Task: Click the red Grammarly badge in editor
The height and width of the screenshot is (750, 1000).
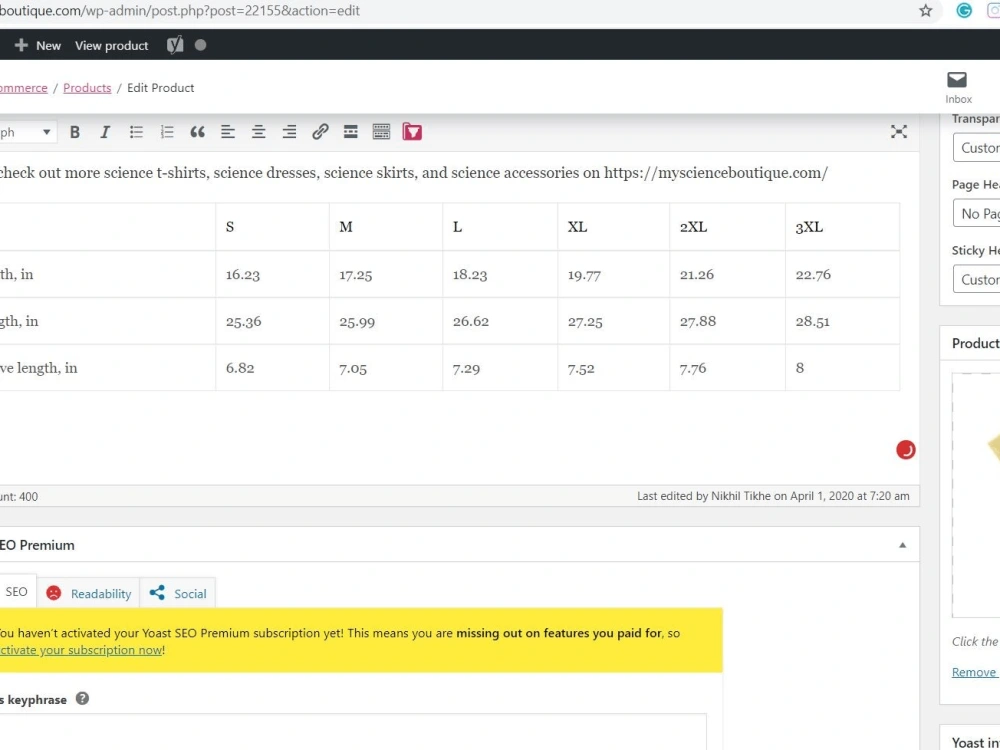Action: [906, 450]
